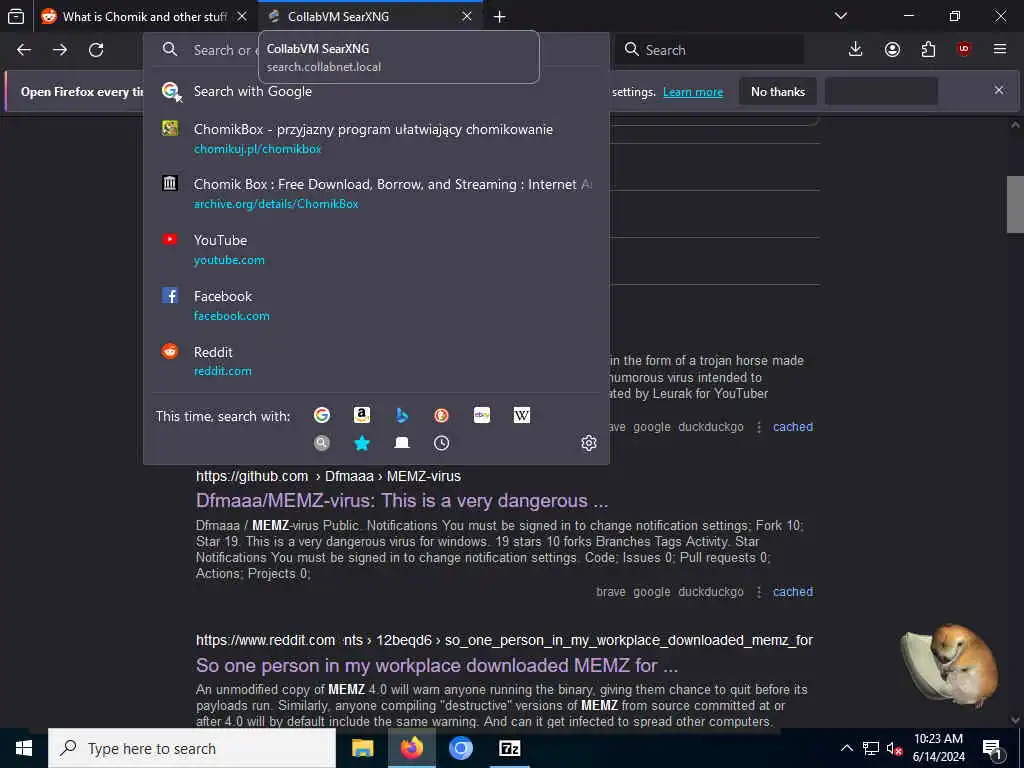Click Windows 'Type here to search' box

pos(192,748)
